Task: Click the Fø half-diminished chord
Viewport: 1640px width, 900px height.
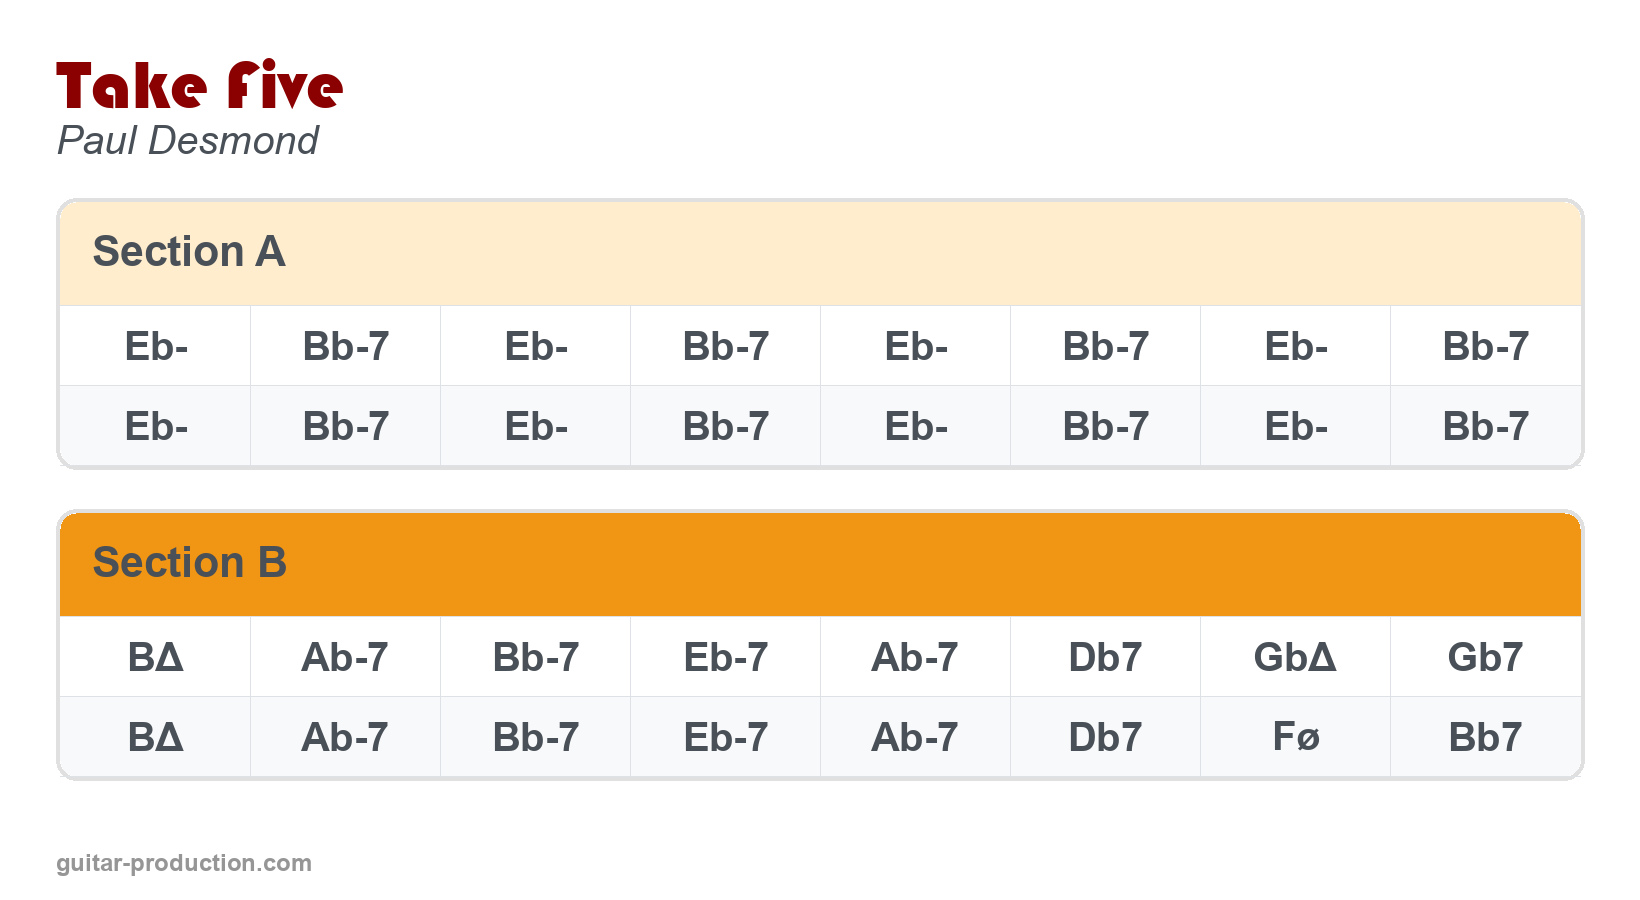Action: pos(1295,737)
